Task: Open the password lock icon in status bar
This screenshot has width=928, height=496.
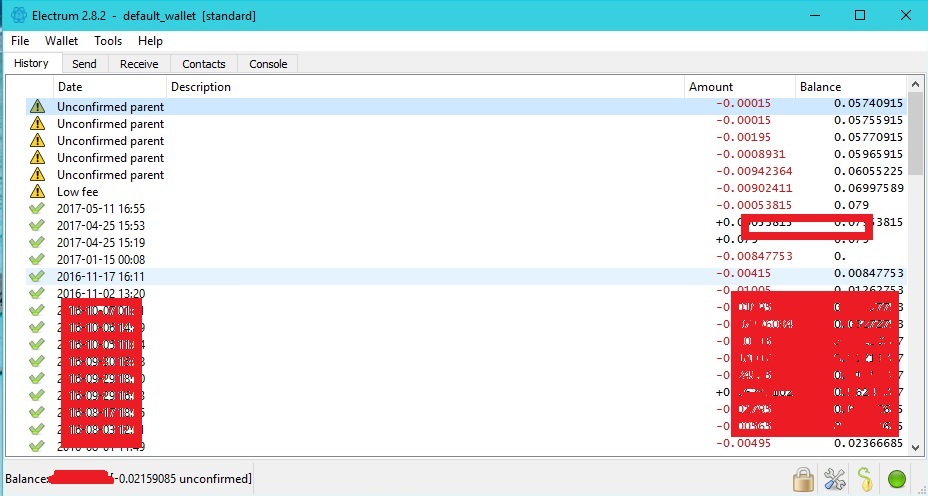Action: (x=803, y=478)
